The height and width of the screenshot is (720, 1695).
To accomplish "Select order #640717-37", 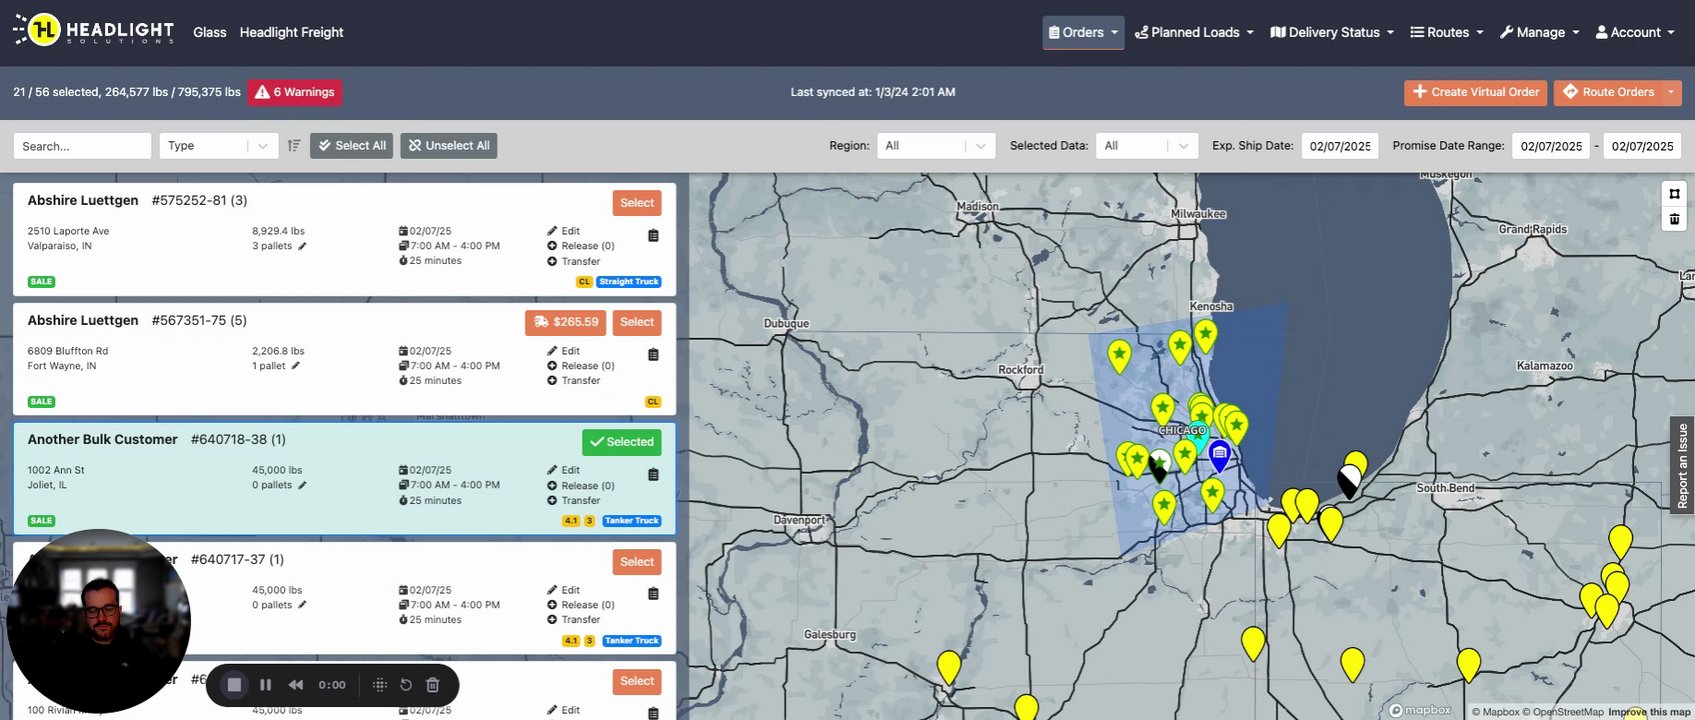I will (x=637, y=562).
